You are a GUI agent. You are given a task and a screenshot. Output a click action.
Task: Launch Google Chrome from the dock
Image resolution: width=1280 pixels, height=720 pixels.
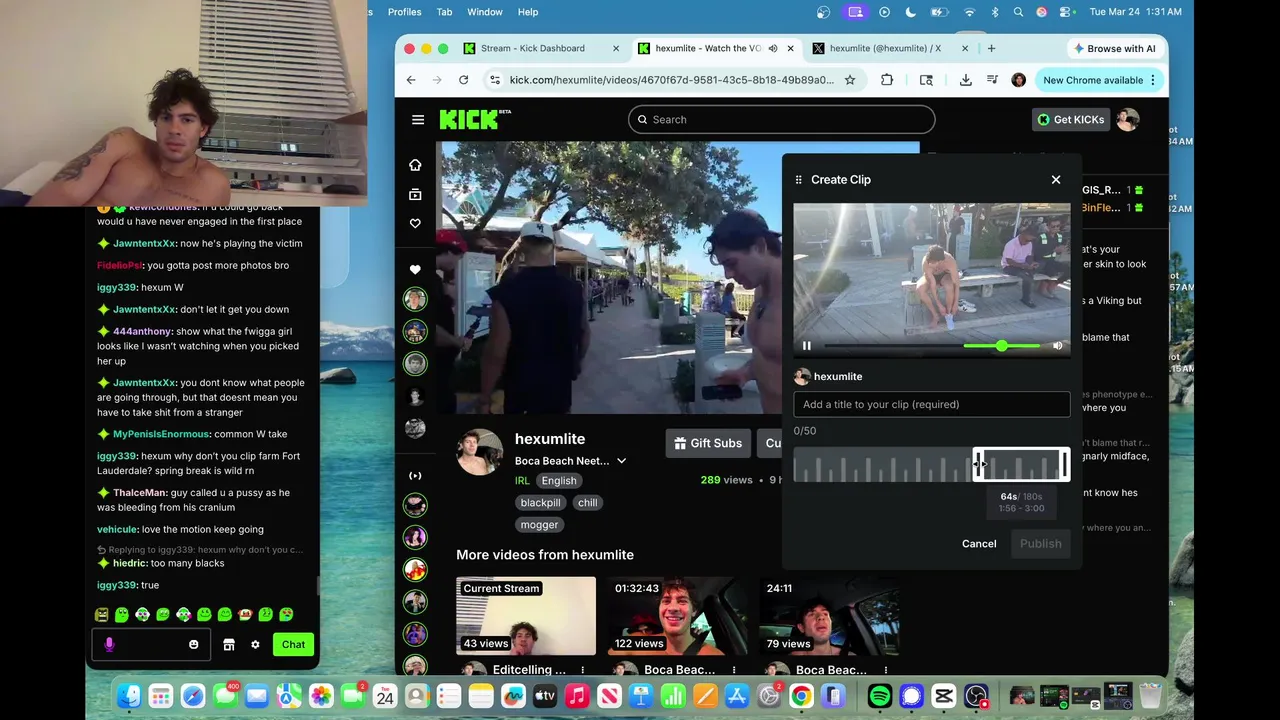[801, 696]
